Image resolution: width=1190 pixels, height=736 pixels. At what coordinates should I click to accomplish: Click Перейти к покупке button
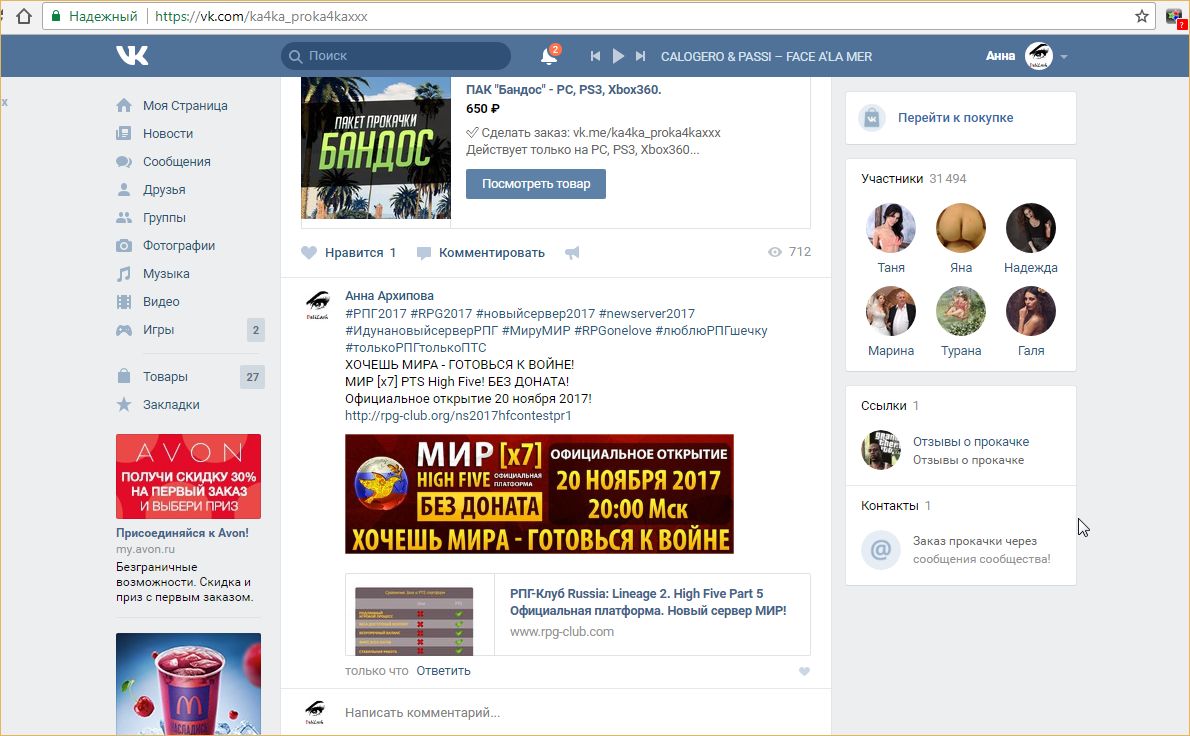954,118
